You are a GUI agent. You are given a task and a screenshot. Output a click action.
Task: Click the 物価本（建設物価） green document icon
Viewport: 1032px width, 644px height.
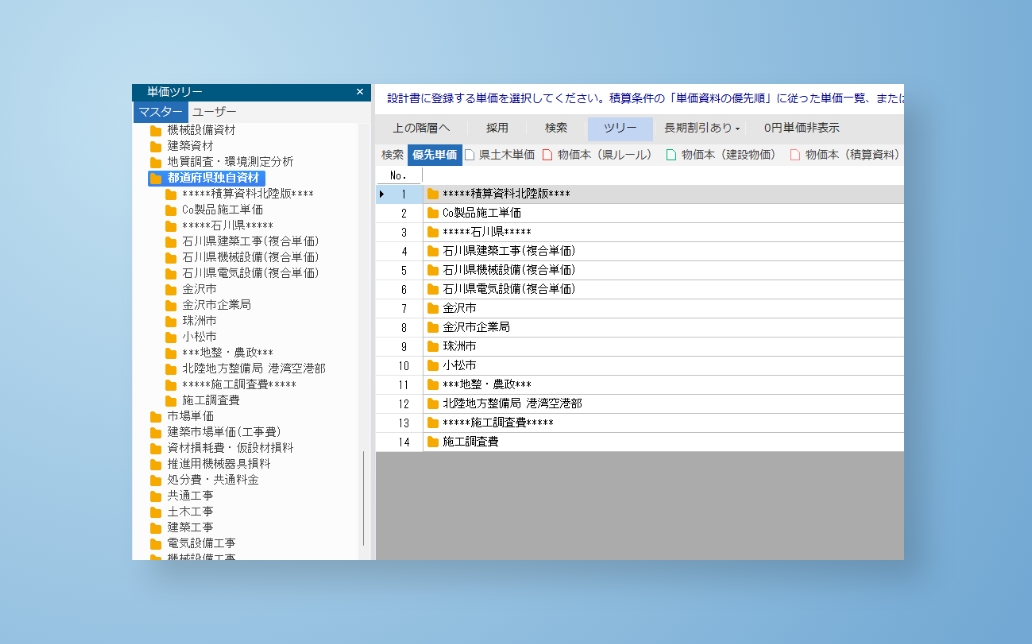tap(671, 155)
